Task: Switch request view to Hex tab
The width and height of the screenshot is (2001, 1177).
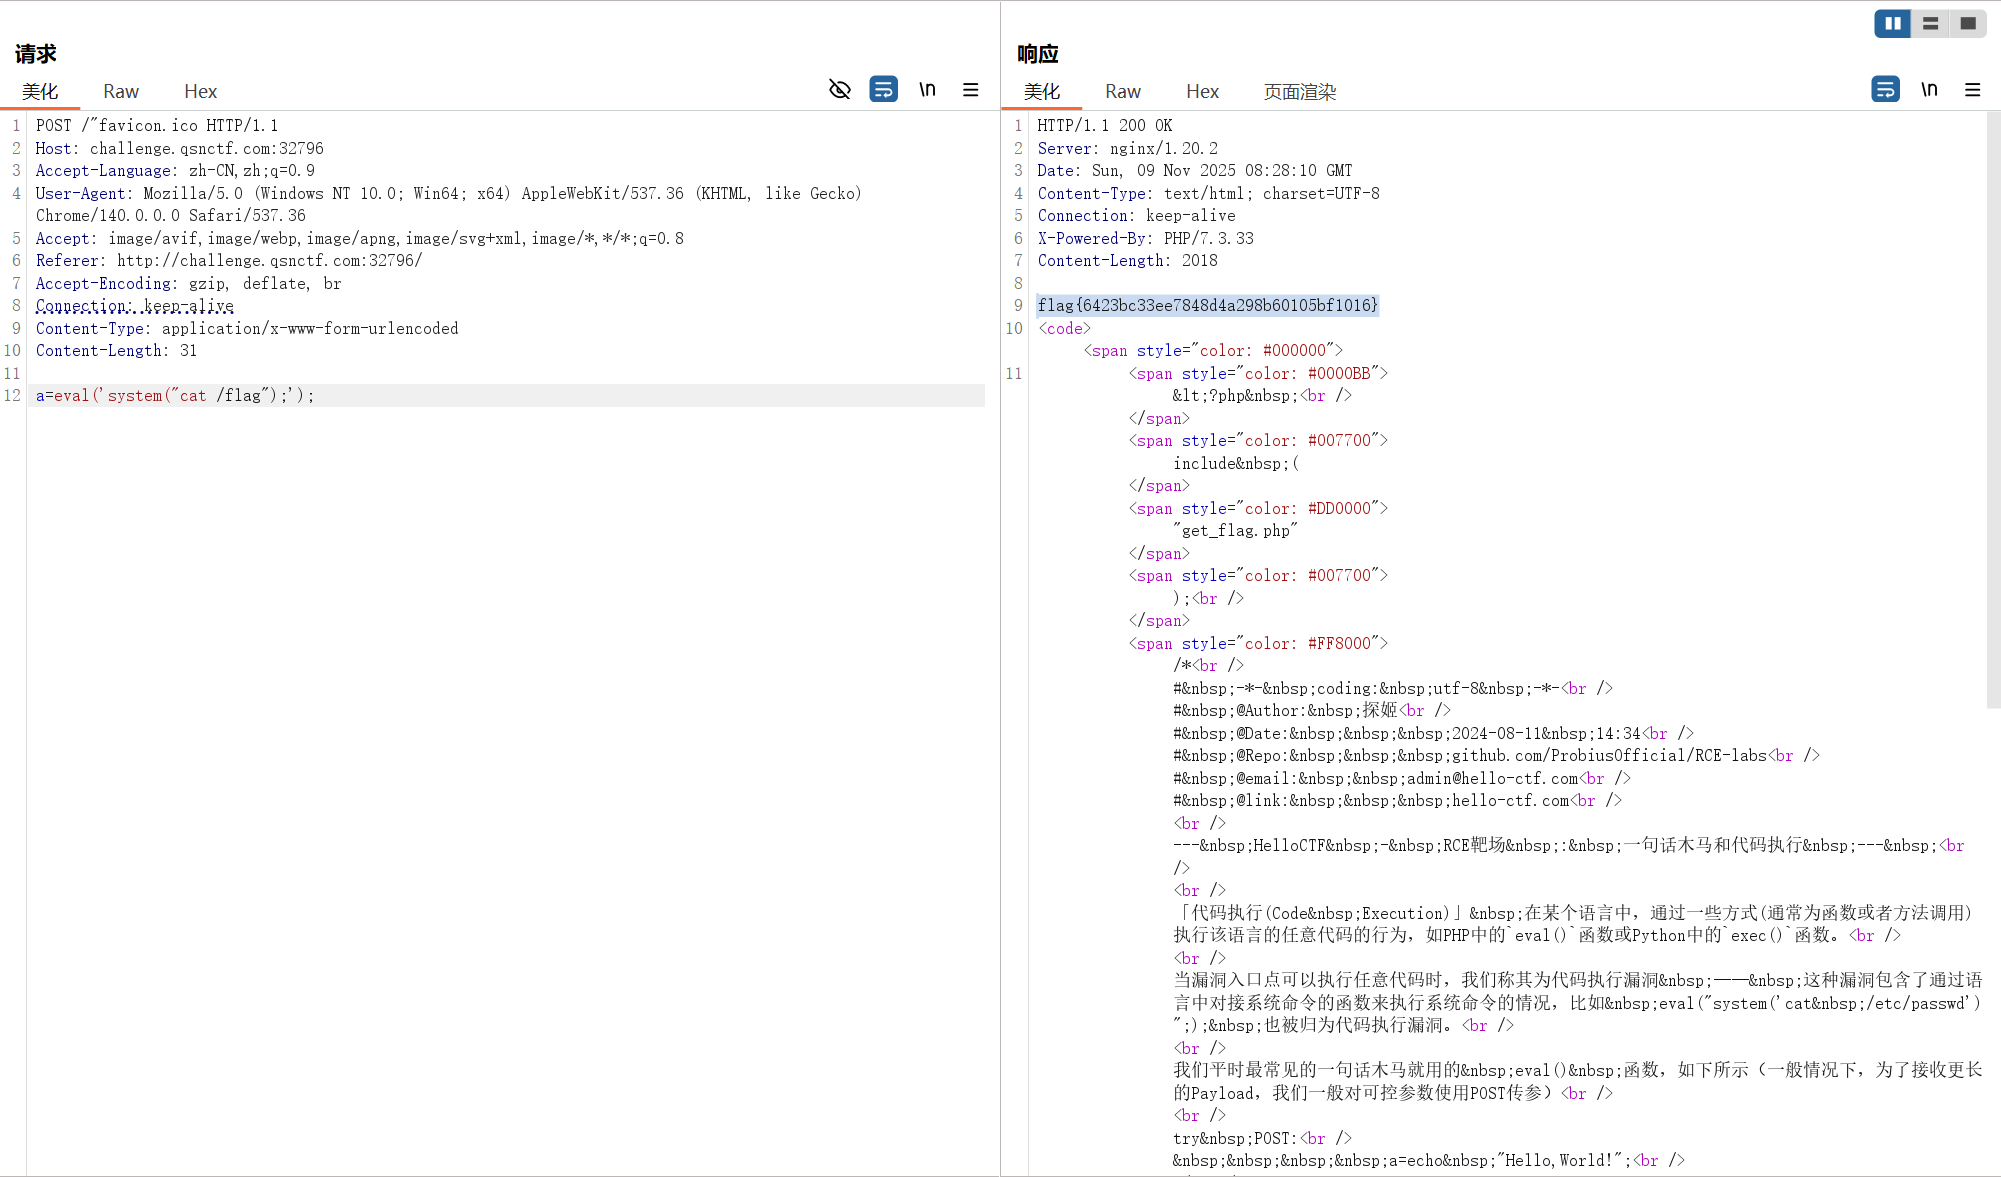Action: [x=200, y=91]
